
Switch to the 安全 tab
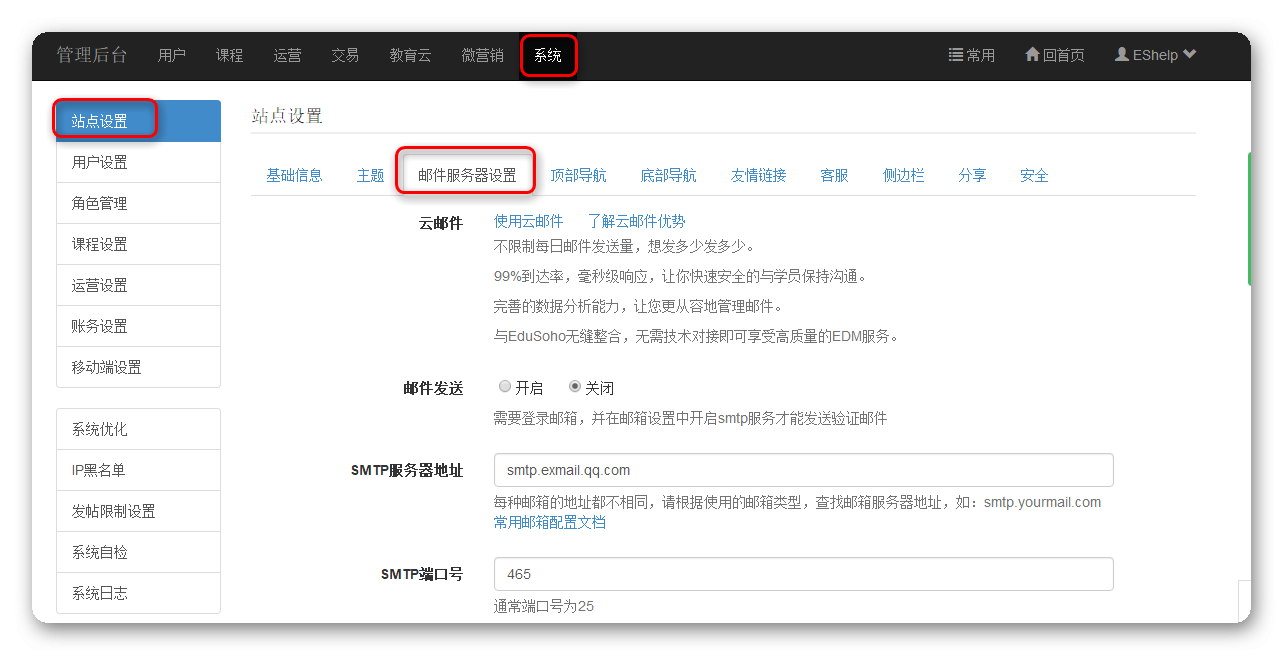(x=1034, y=175)
